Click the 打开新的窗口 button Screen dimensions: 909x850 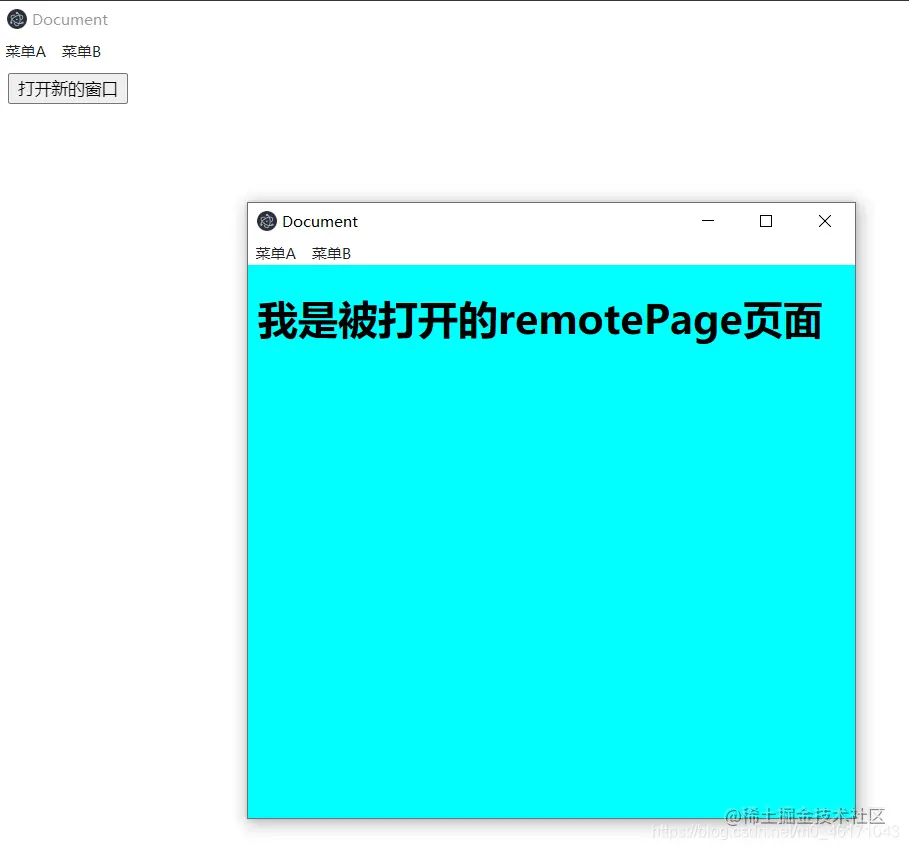pos(67,88)
